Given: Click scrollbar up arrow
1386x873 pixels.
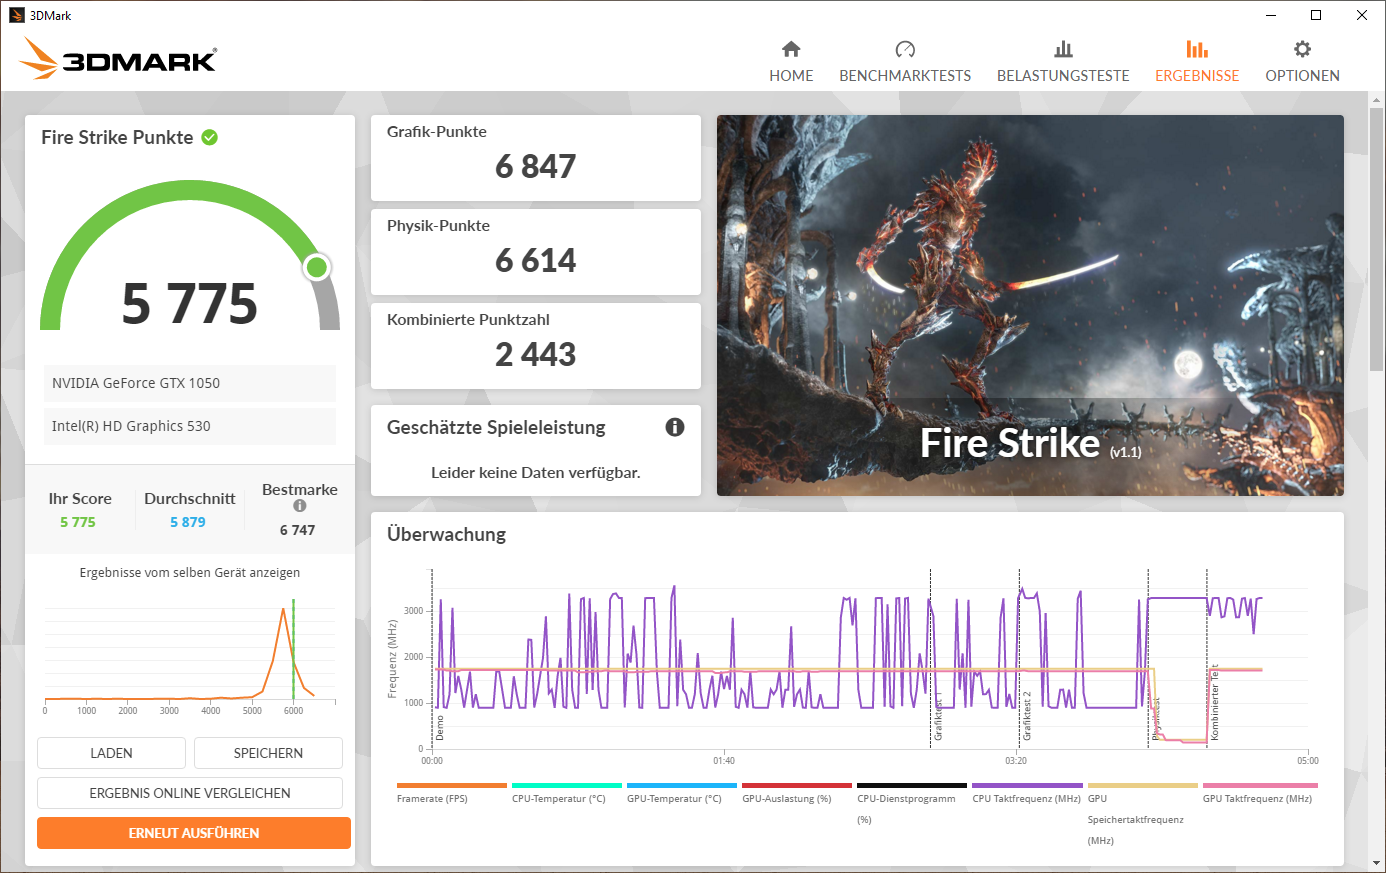Looking at the screenshot, I should [1378, 98].
